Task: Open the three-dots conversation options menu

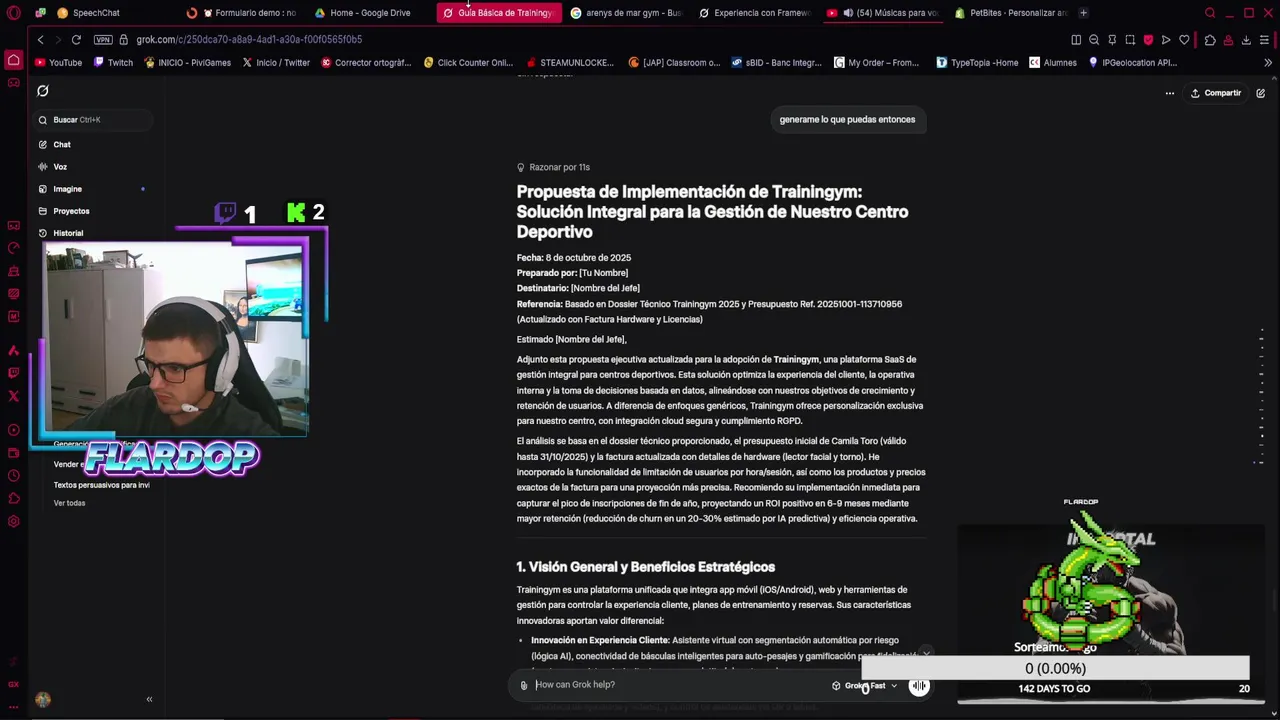Action: [x=1169, y=93]
